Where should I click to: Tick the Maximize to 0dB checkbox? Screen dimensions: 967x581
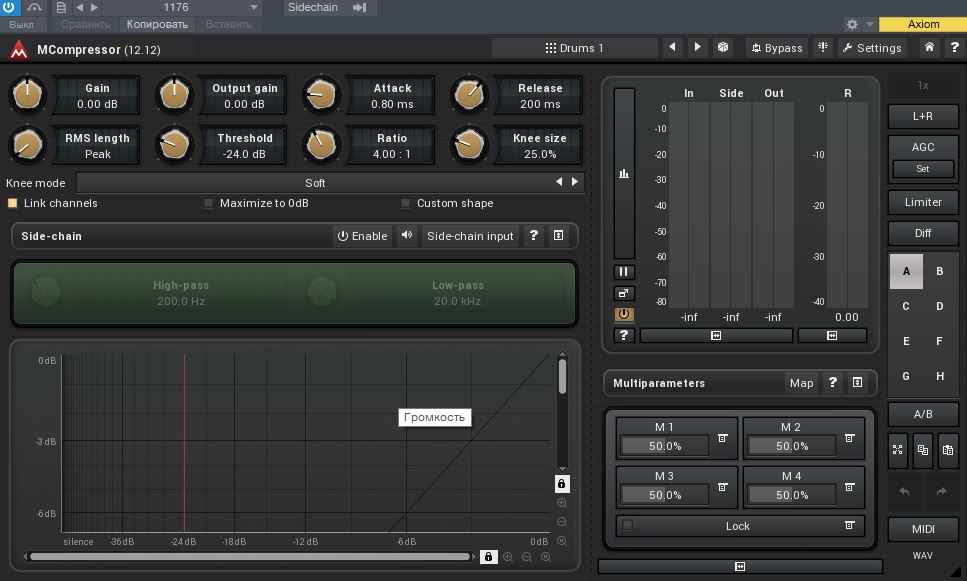click(209, 203)
